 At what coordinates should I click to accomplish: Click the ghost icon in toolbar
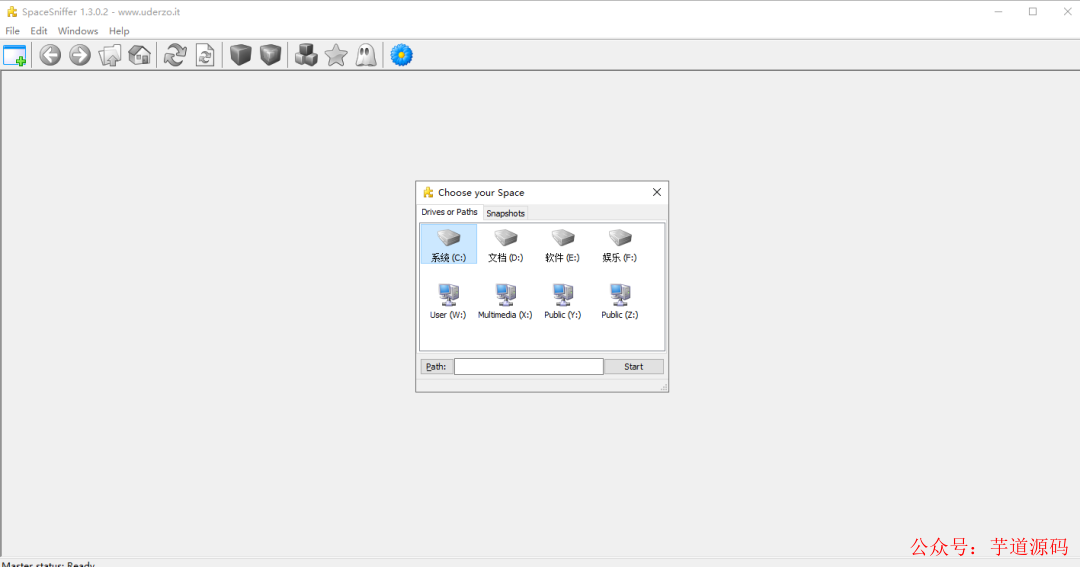pyautogui.click(x=366, y=55)
